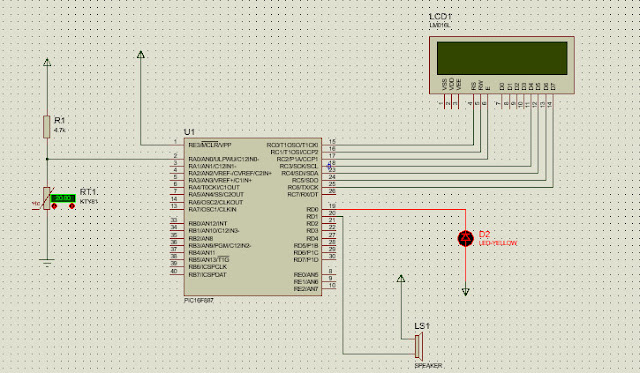
Task: Click the RB2/AN8 pin label
Action: pyautogui.click(x=201, y=238)
